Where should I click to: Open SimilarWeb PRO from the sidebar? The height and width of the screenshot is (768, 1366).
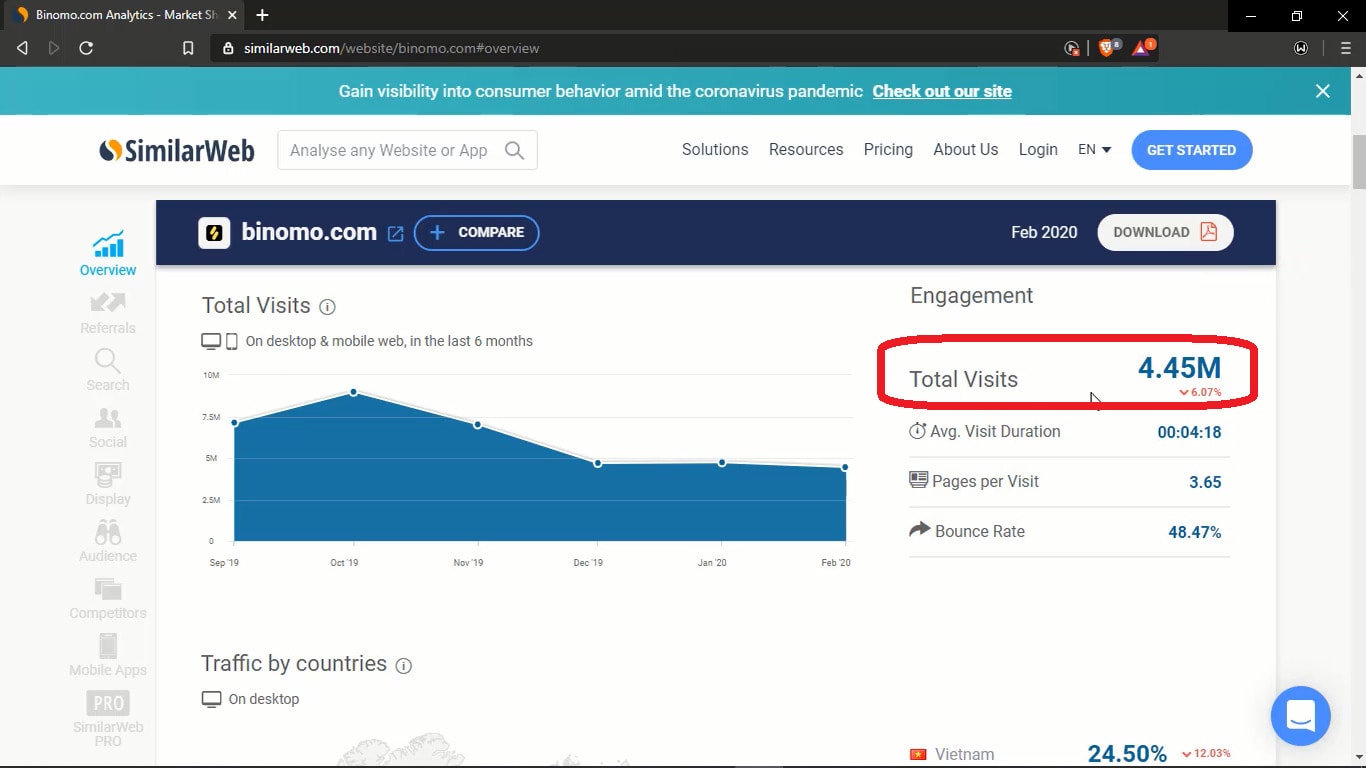[108, 719]
